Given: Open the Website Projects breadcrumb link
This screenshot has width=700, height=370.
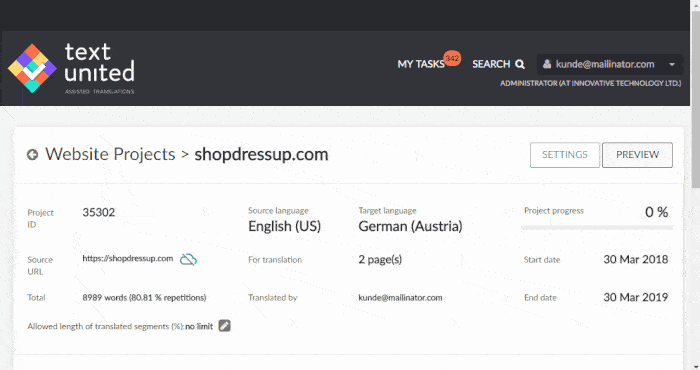Looking at the screenshot, I should click(110, 154).
